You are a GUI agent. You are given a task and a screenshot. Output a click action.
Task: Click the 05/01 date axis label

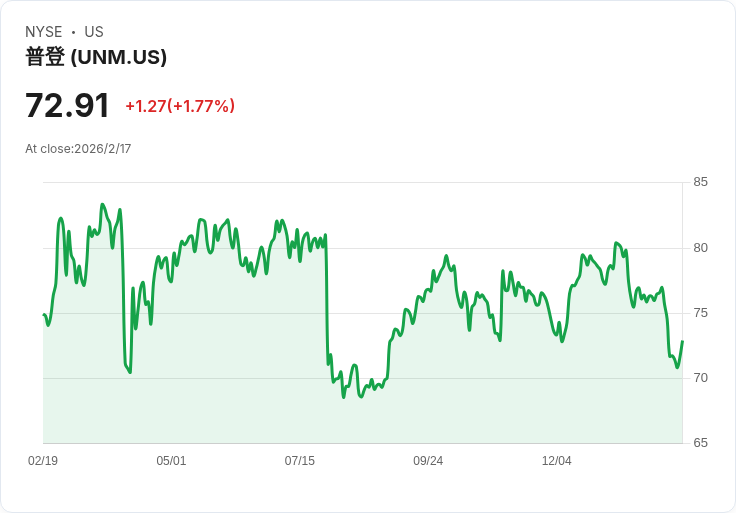(x=171, y=461)
